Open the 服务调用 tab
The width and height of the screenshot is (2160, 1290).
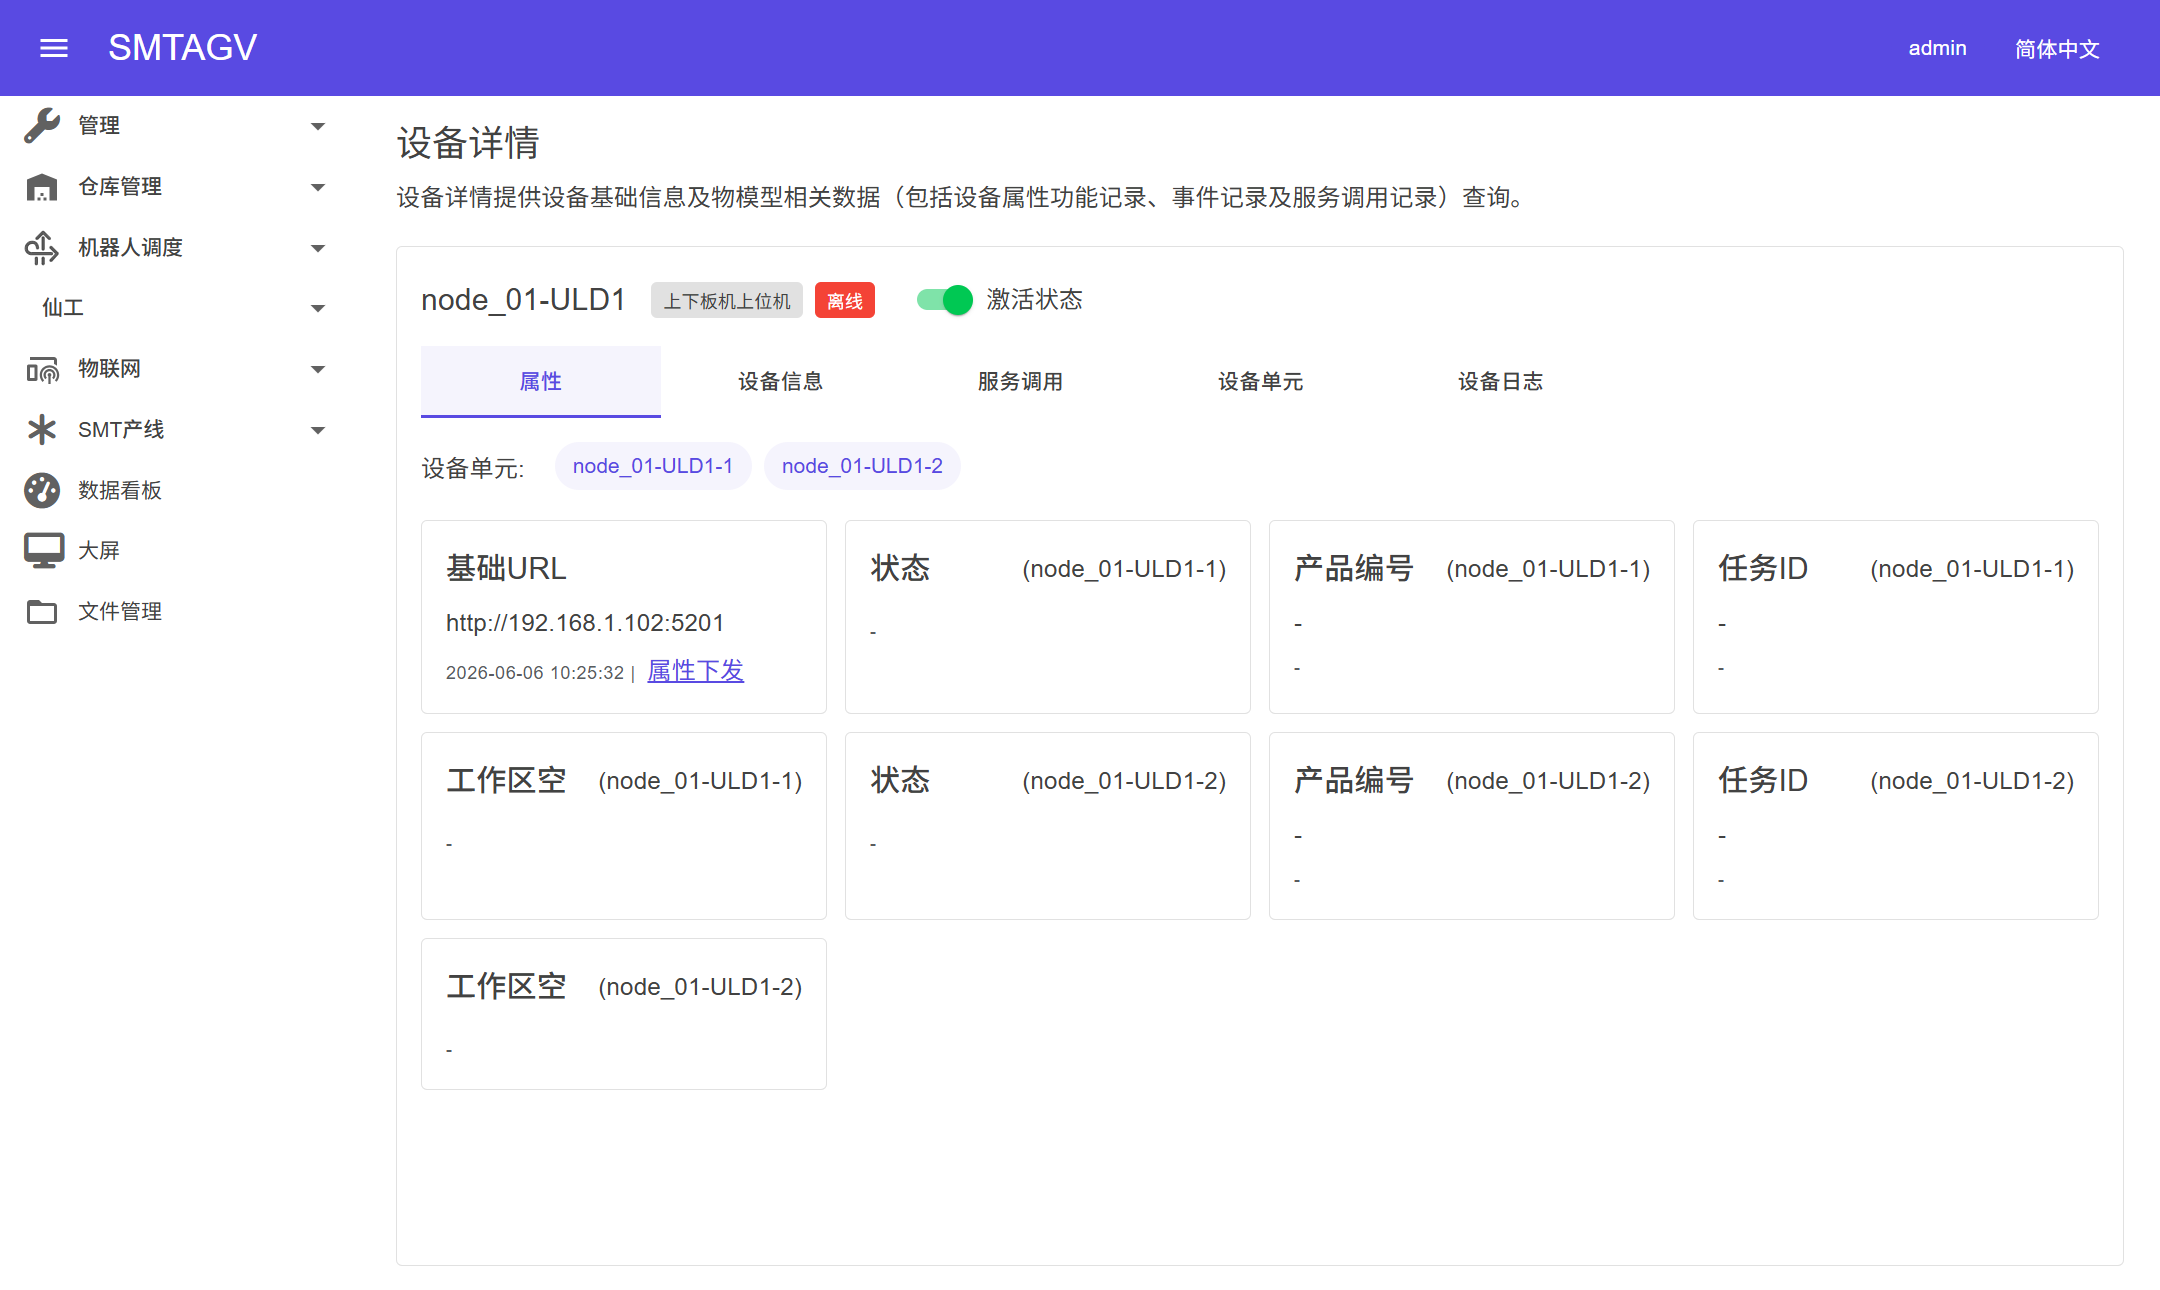1021,381
